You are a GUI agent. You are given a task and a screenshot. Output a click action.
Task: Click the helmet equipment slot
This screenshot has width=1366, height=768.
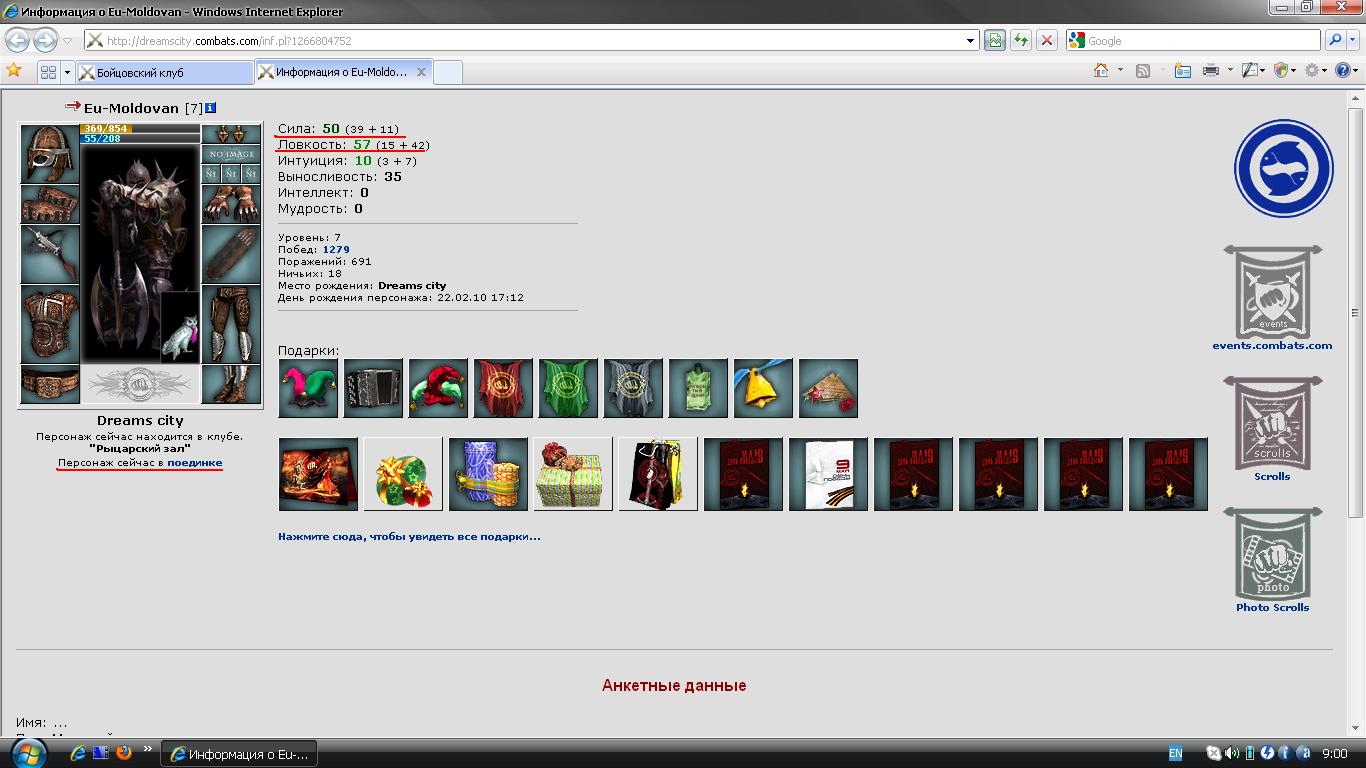tap(50, 154)
